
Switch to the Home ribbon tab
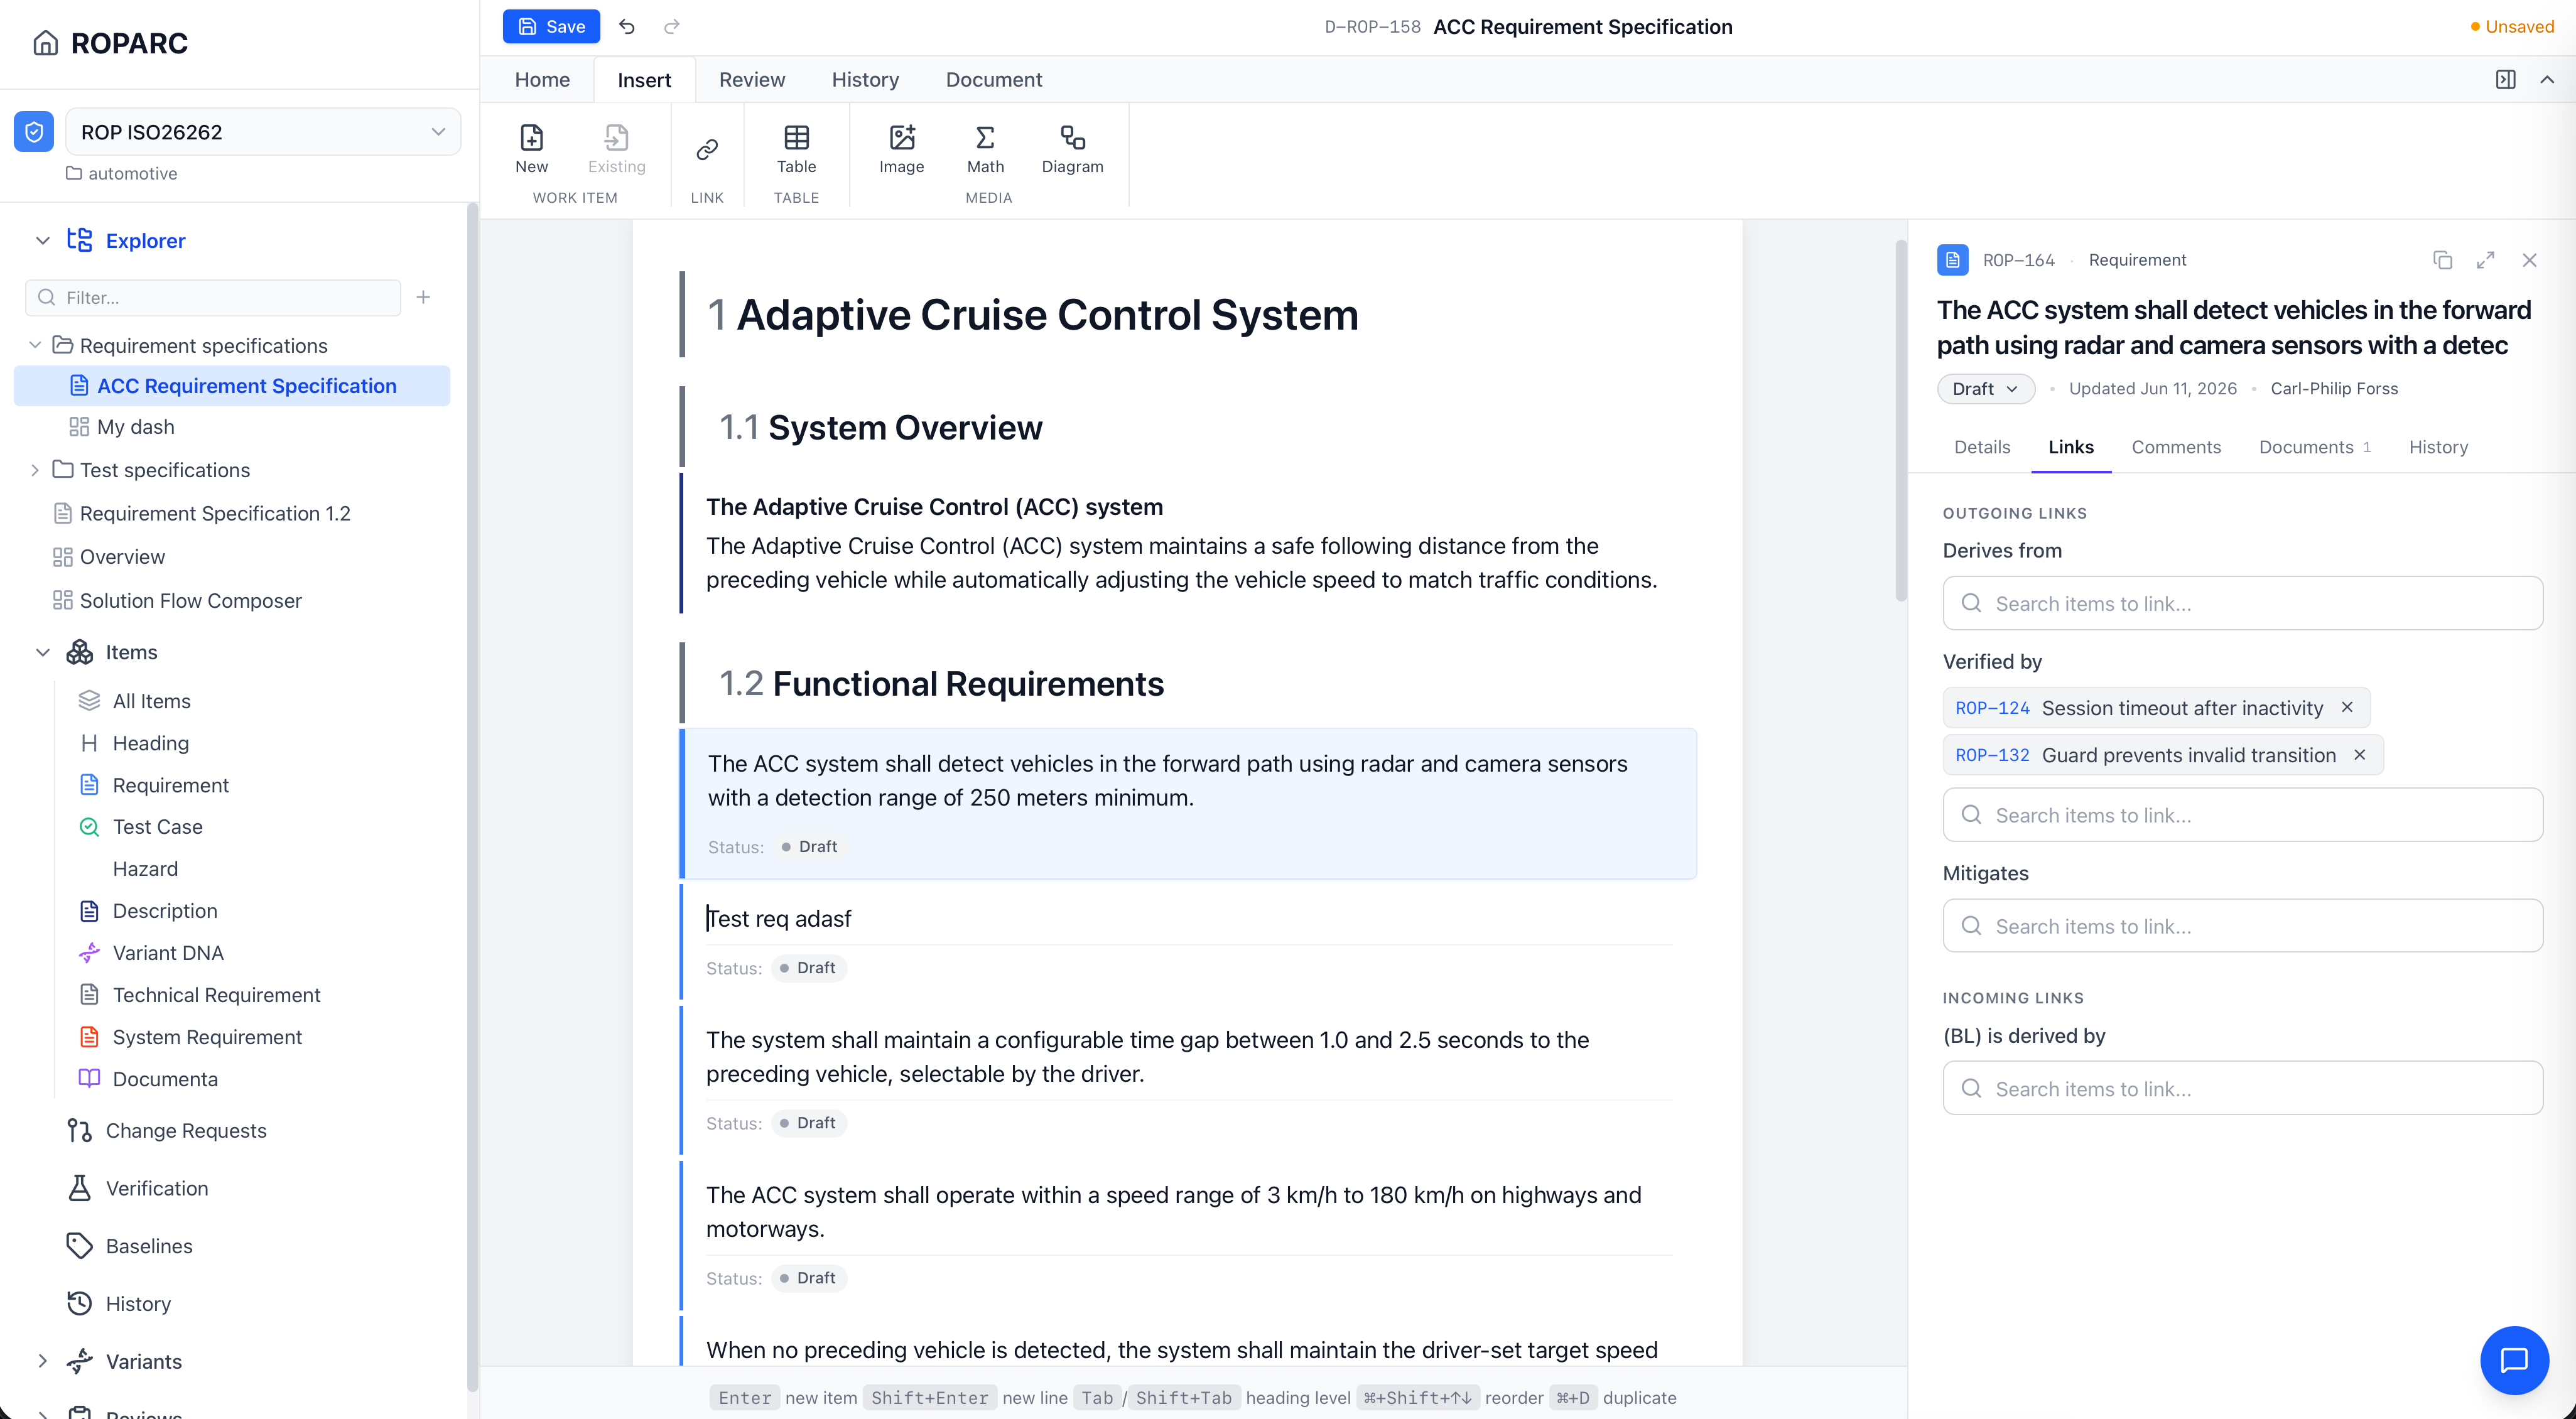[542, 80]
